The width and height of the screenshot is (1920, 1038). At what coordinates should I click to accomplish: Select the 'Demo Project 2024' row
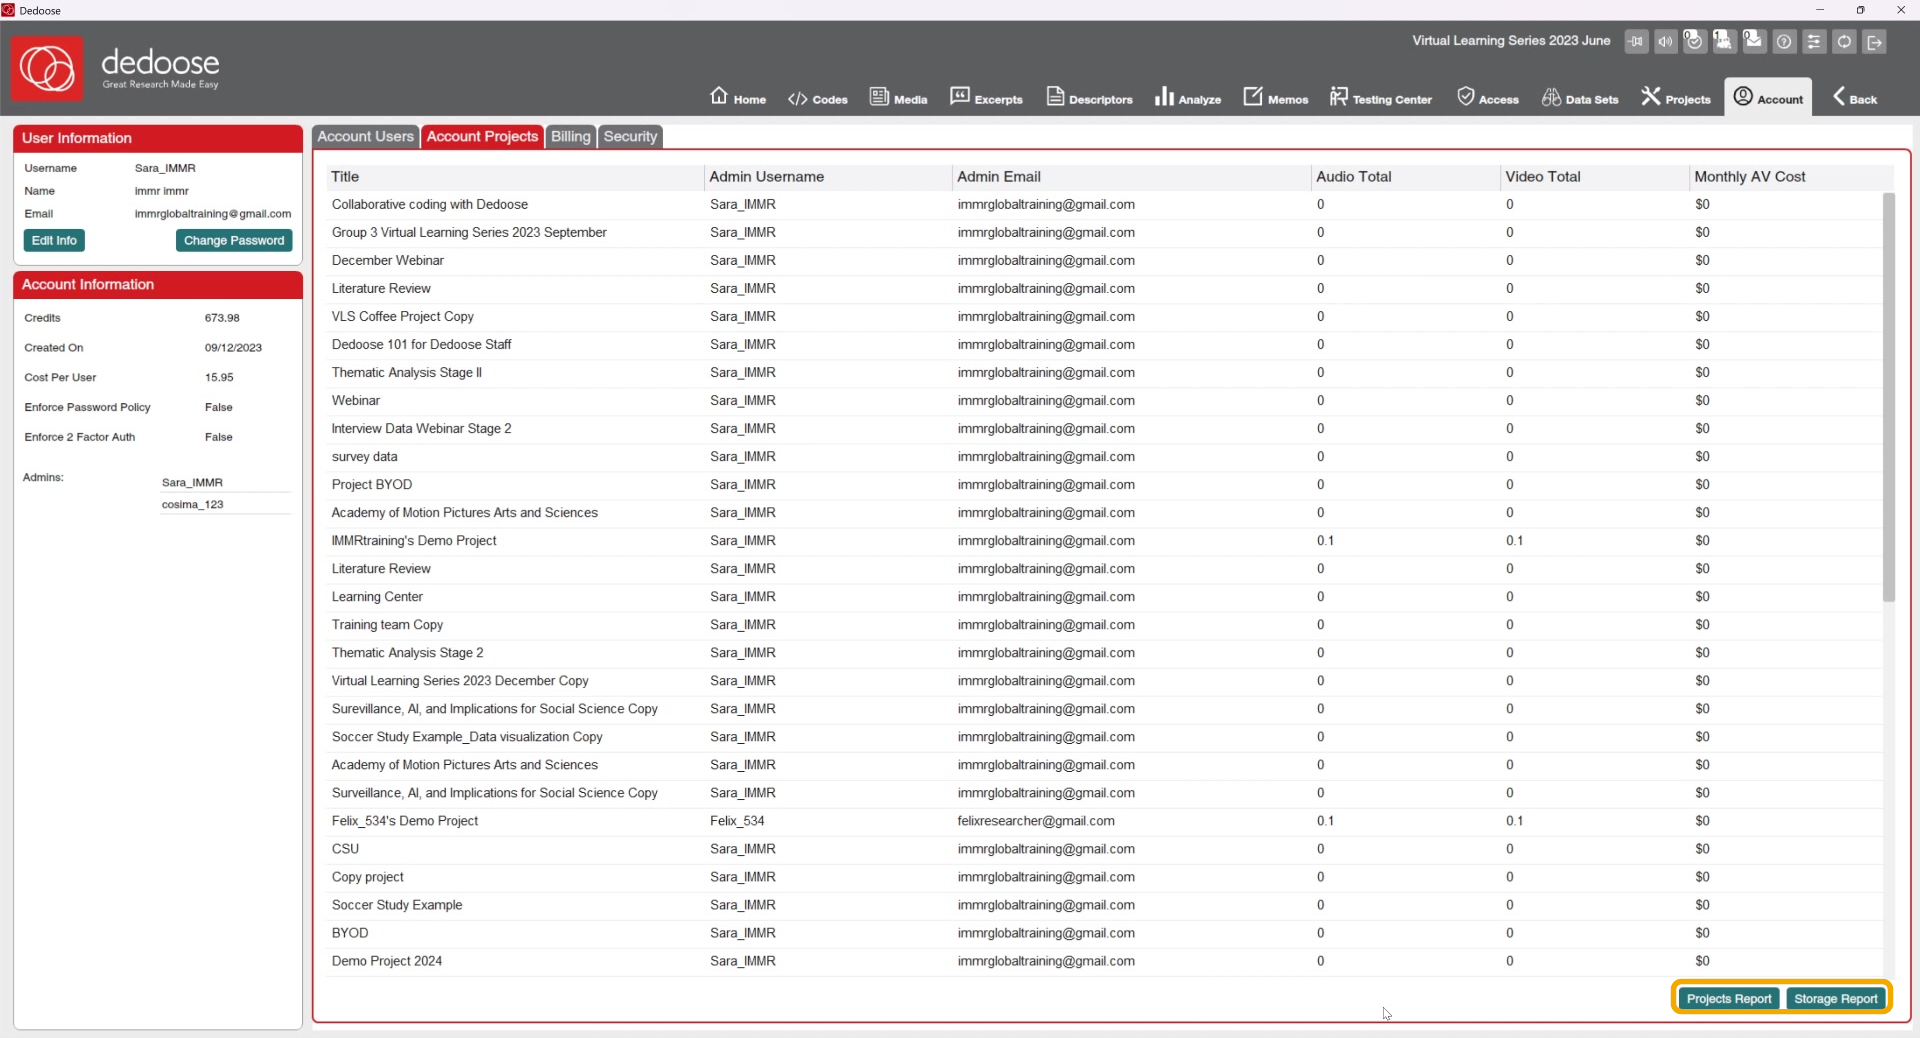tap(1104, 961)
